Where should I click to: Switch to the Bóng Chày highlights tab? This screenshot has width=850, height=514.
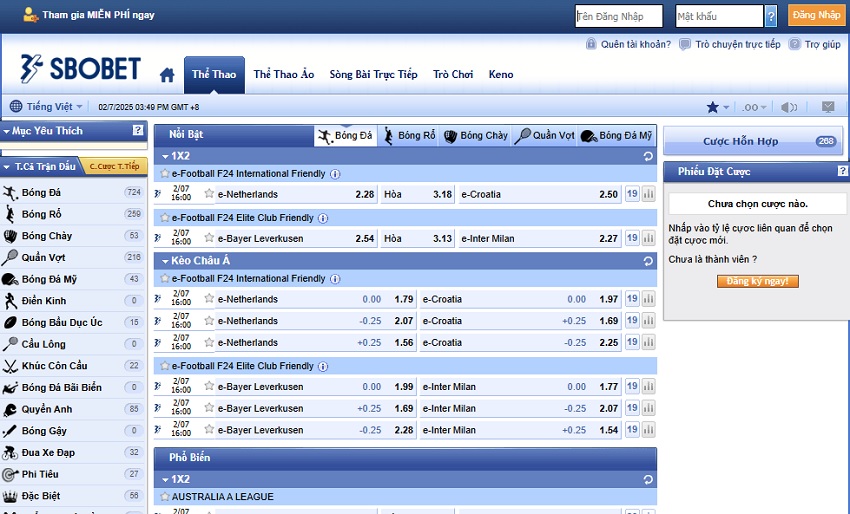click(475, 136)
